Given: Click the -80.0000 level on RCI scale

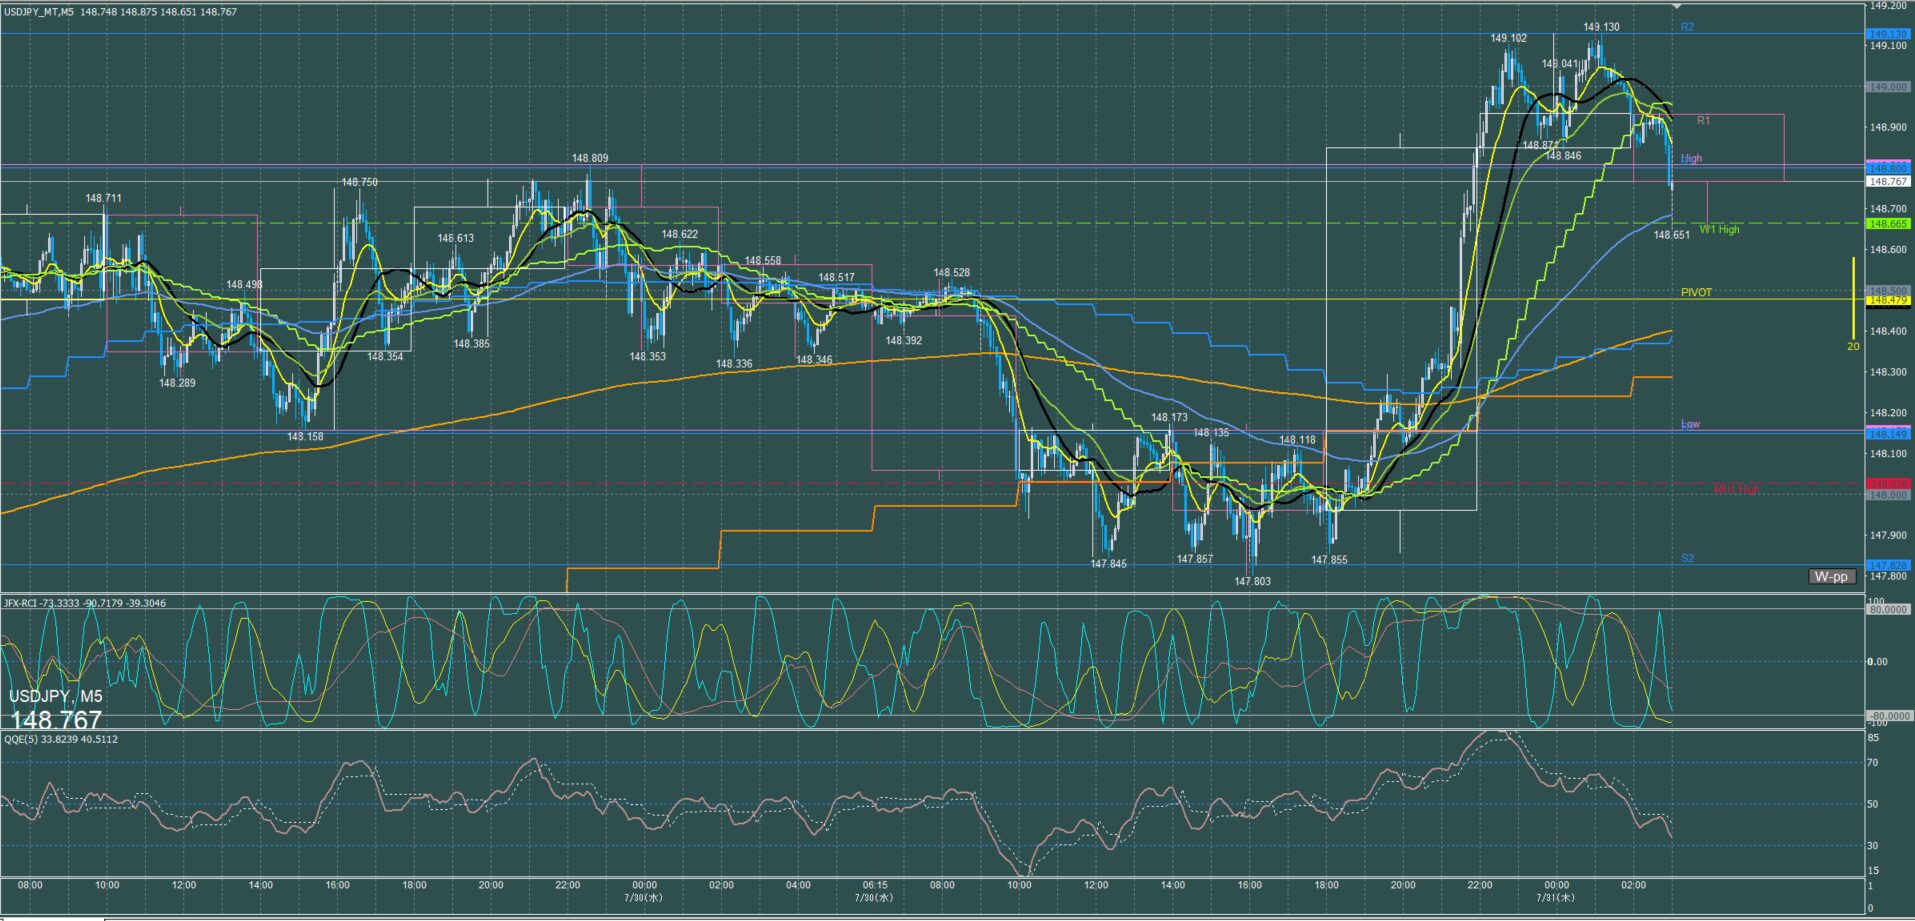Looking at the screenshot, I should point(1888,716).
